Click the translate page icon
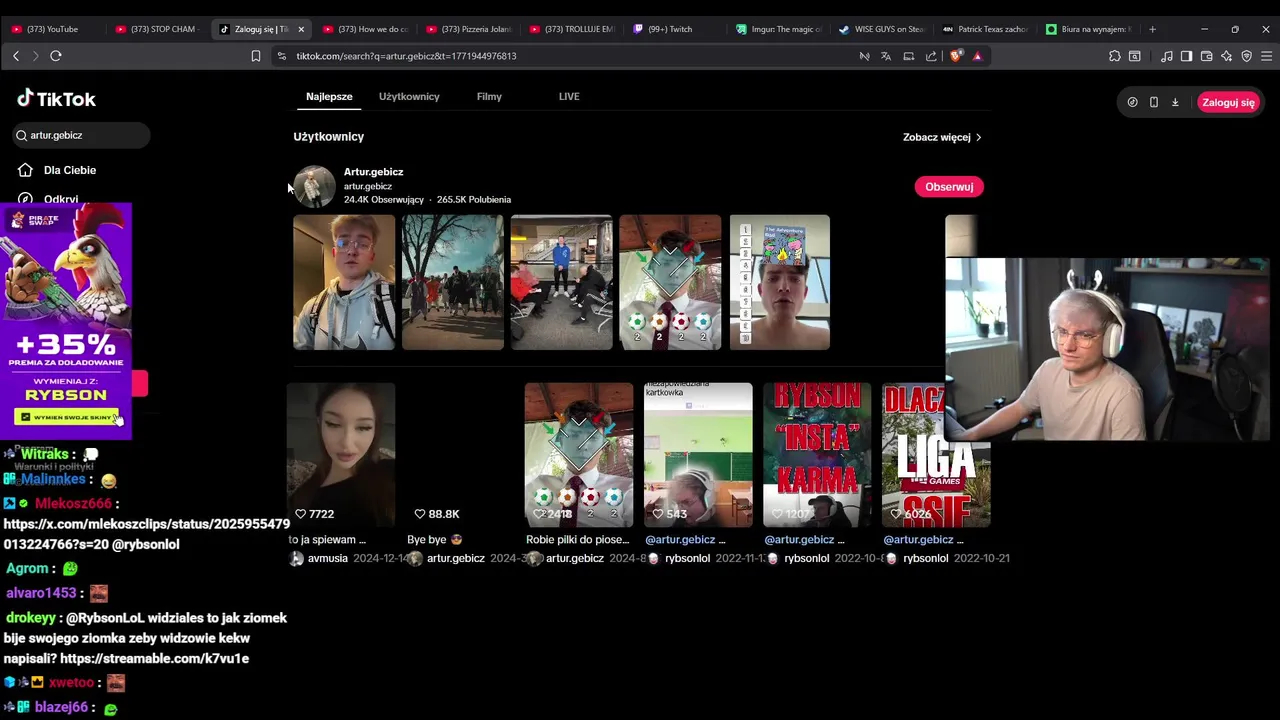1280x720 pixels. (x=886, y=56)
